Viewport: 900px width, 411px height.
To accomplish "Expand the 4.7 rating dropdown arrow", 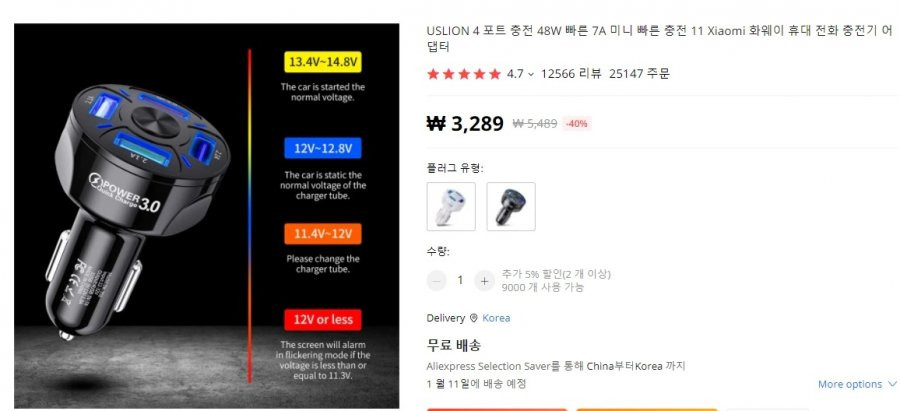I will click(531, 74).
